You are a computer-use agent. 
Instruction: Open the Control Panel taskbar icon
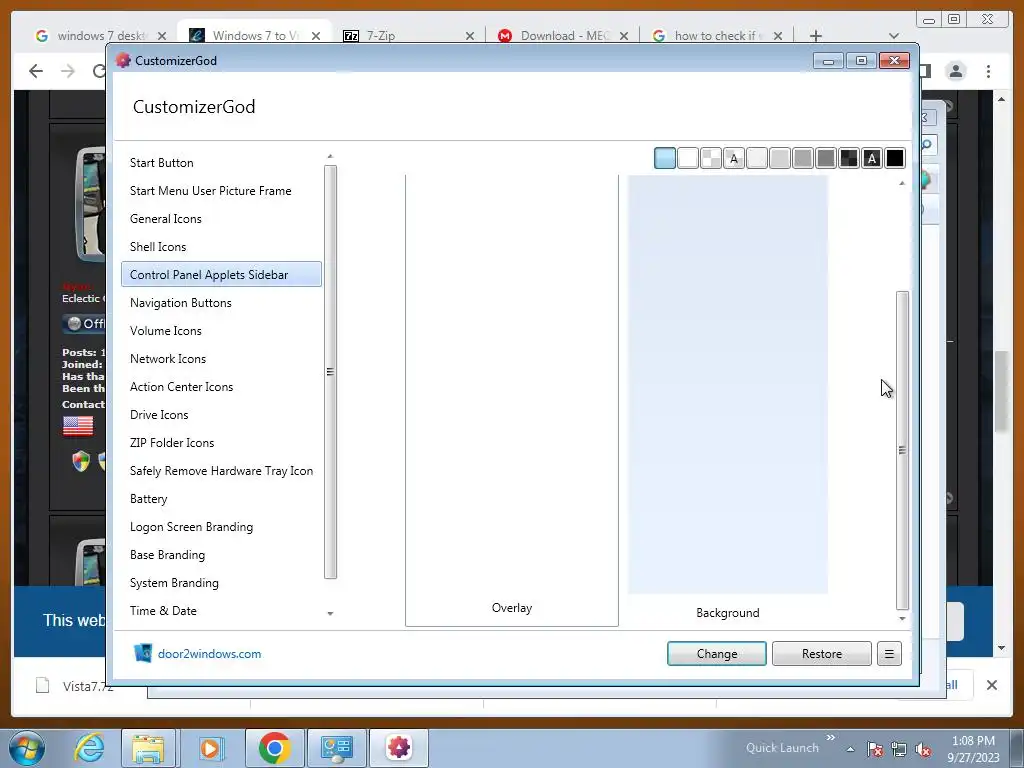336,748
